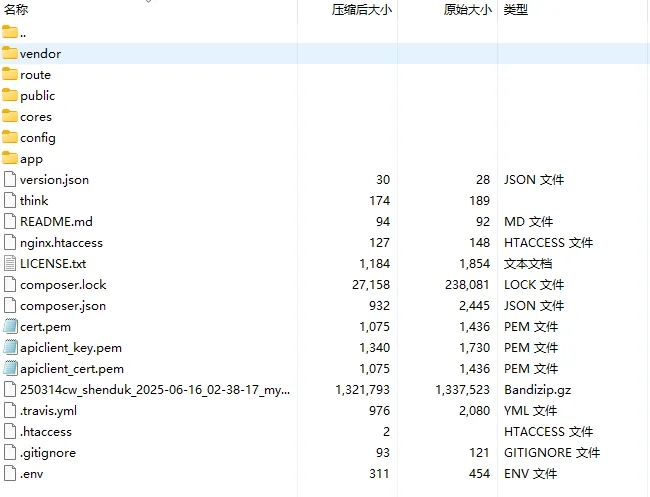Select the LICENSE.txt document icon
This screenshot has height=497, width=650.
coord(10,264)
